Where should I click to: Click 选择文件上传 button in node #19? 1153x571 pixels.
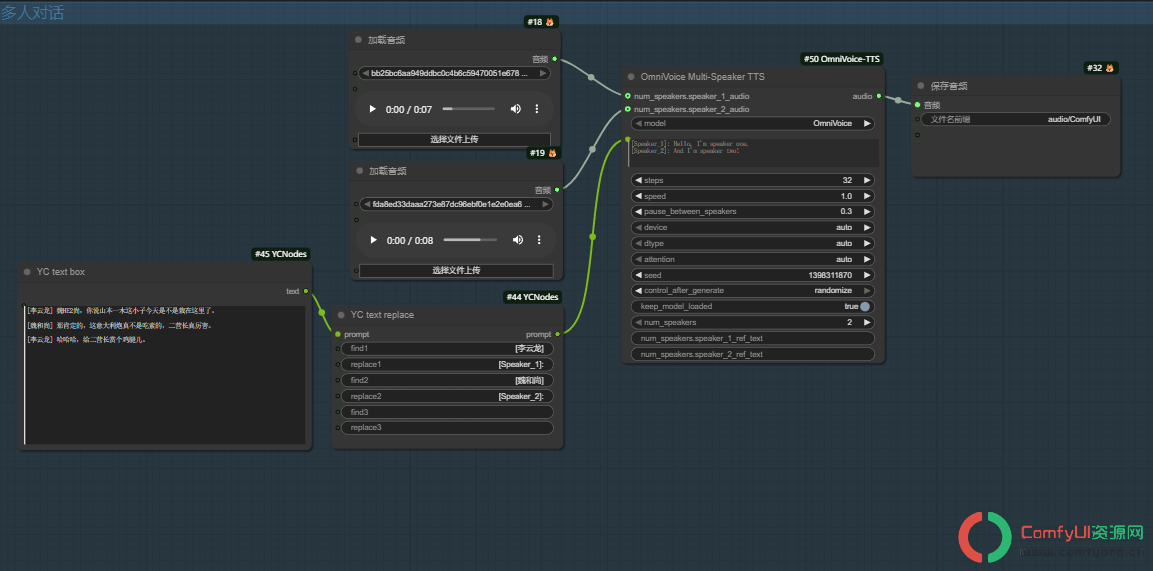pyautogui.click(x=456, y=270)
